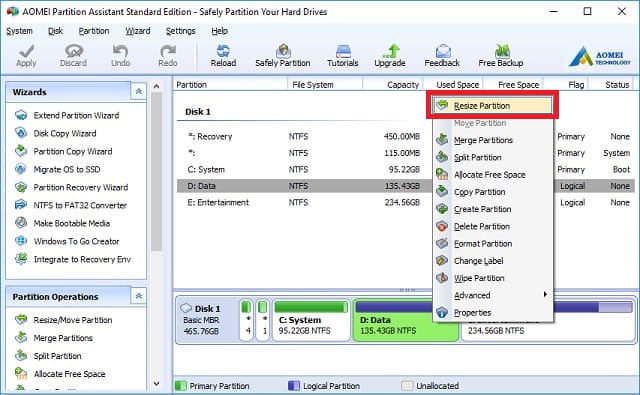This screenshot has height=395, width=640.
Task: Sort by the Status column header
Action: tap(611, 85)
